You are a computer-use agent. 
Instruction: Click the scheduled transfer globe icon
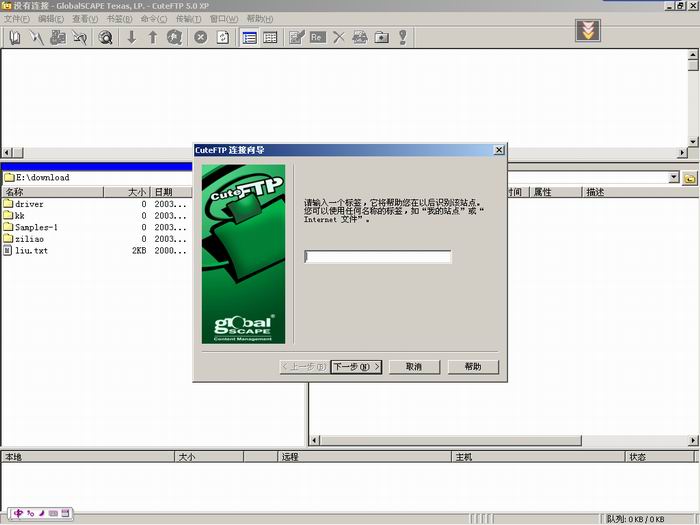coord(175,38)
